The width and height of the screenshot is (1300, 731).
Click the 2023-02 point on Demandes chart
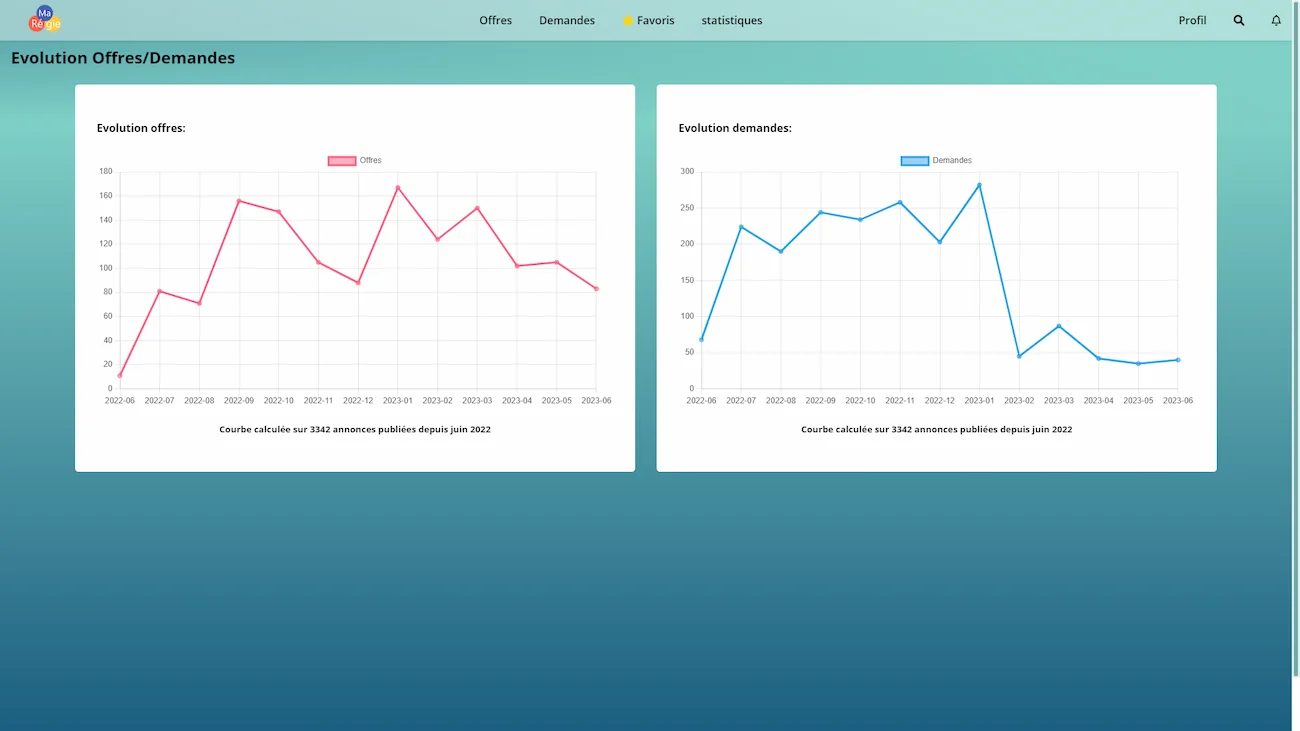point(1019,356)
